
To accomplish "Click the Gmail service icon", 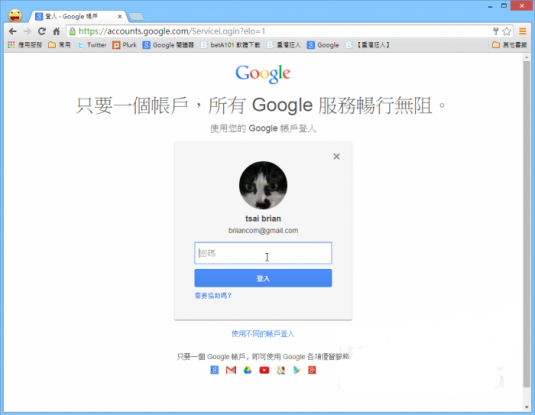I will coord(231,370).
